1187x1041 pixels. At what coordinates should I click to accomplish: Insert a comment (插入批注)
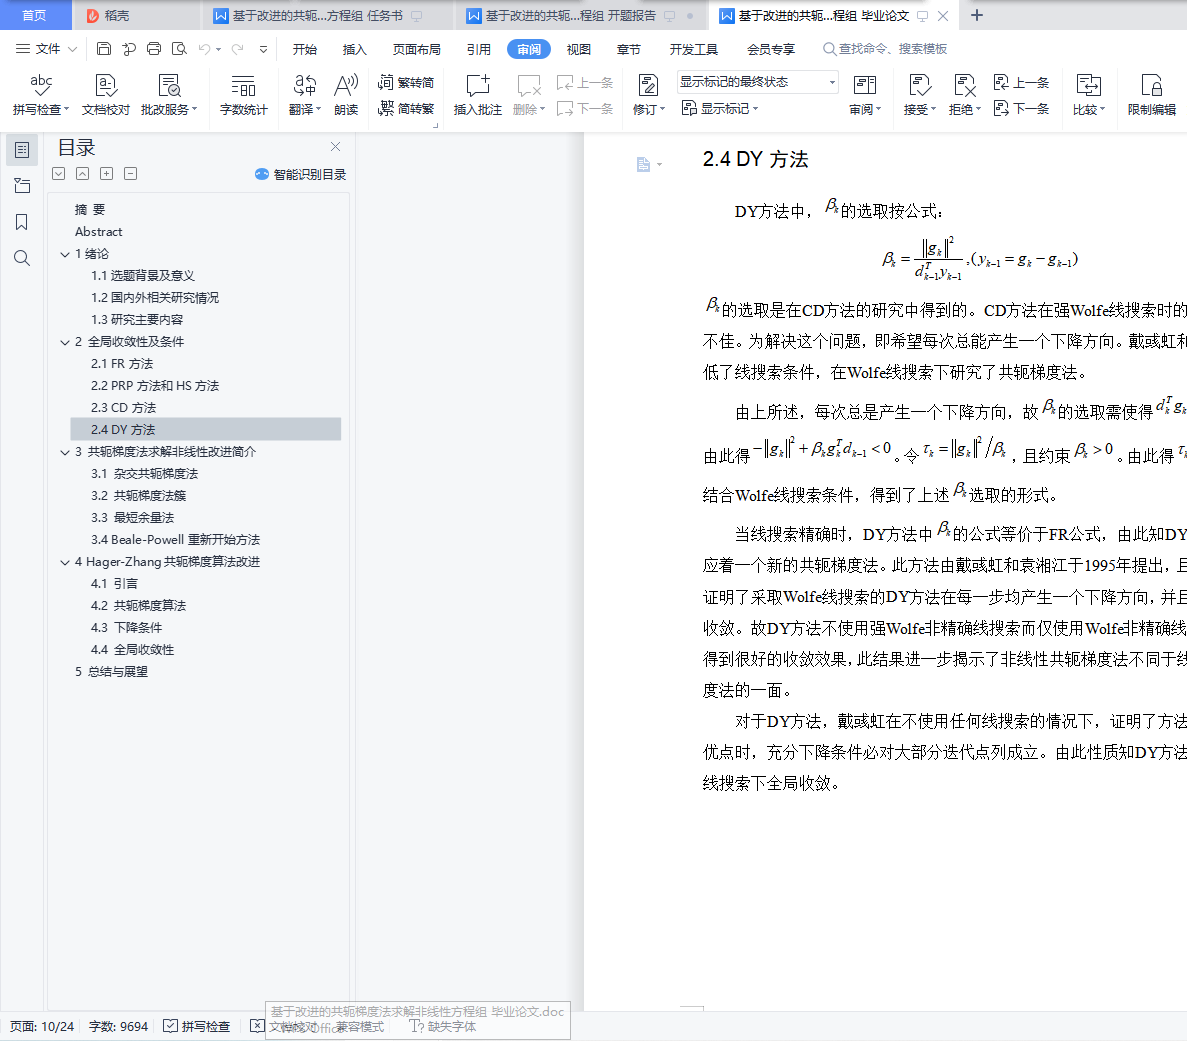pos(478,95)
